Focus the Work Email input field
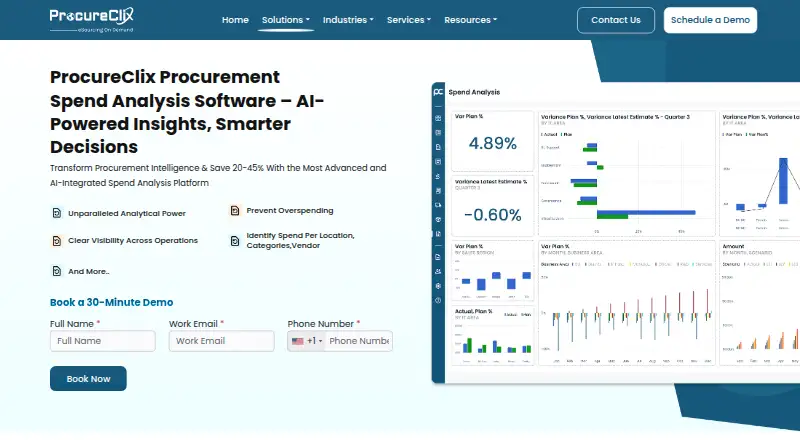The height and width of the screenshot is (440, 800). tap(221, 341)
